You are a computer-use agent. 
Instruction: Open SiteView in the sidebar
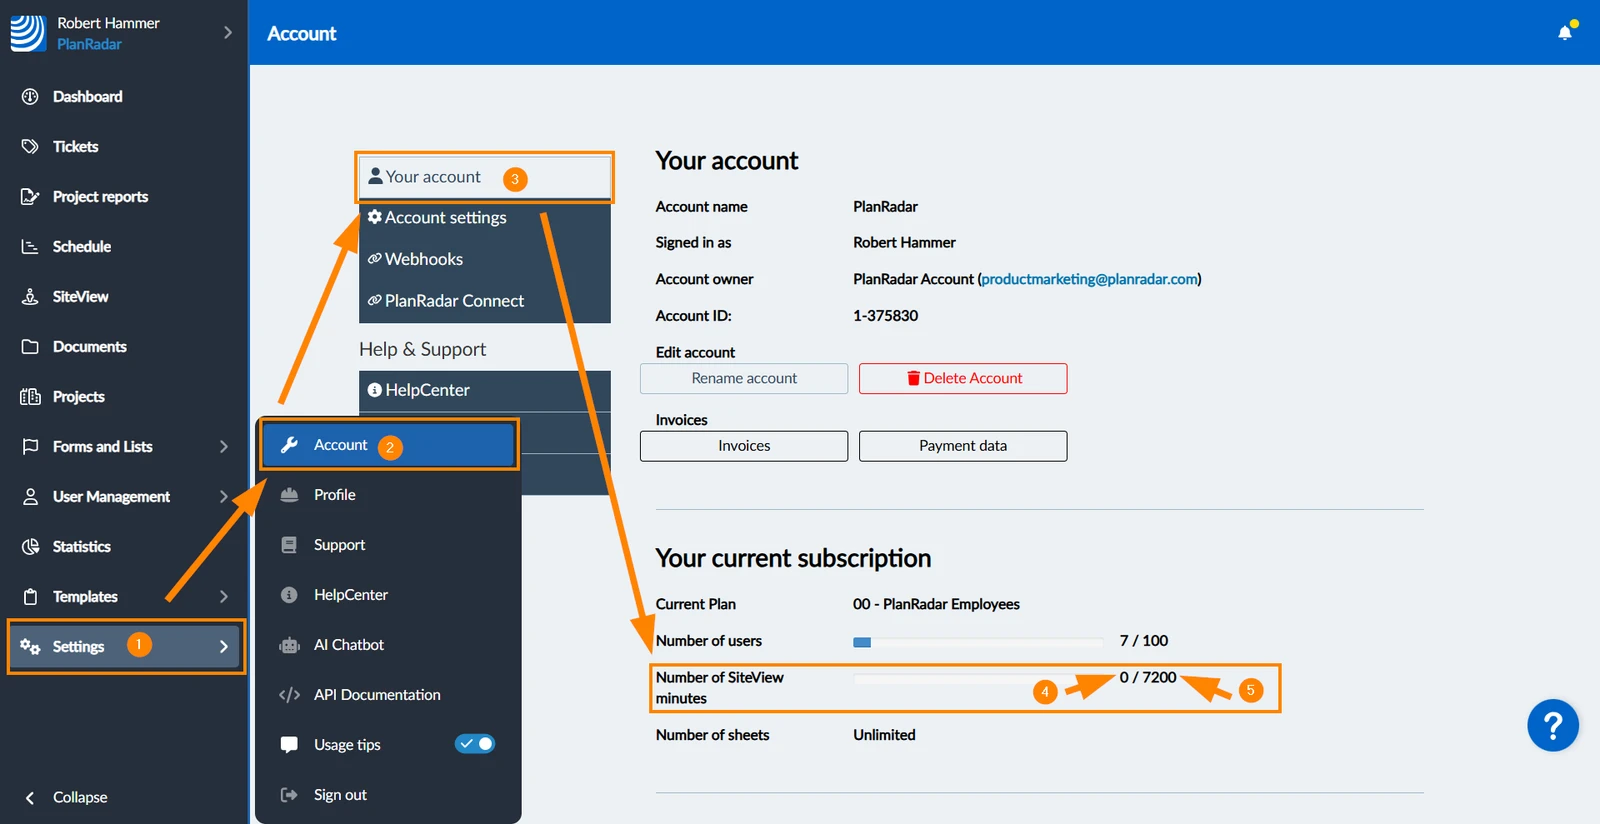[80, 297]
